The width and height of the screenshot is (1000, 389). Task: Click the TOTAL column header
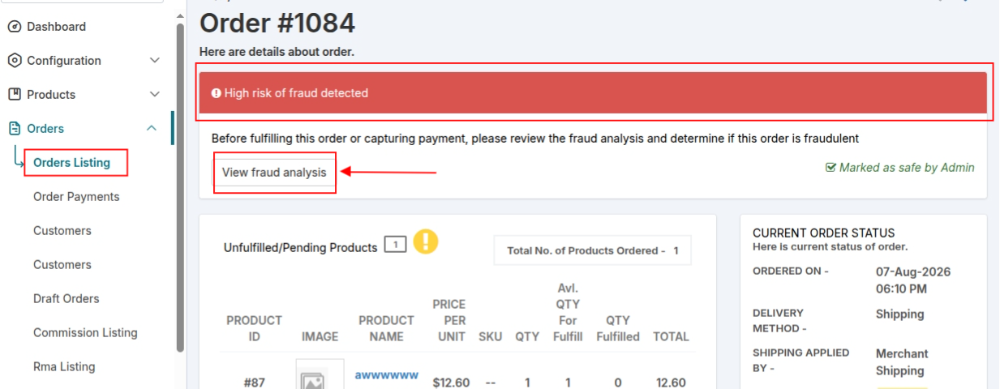pyautogui.click(x=671, y=337)
